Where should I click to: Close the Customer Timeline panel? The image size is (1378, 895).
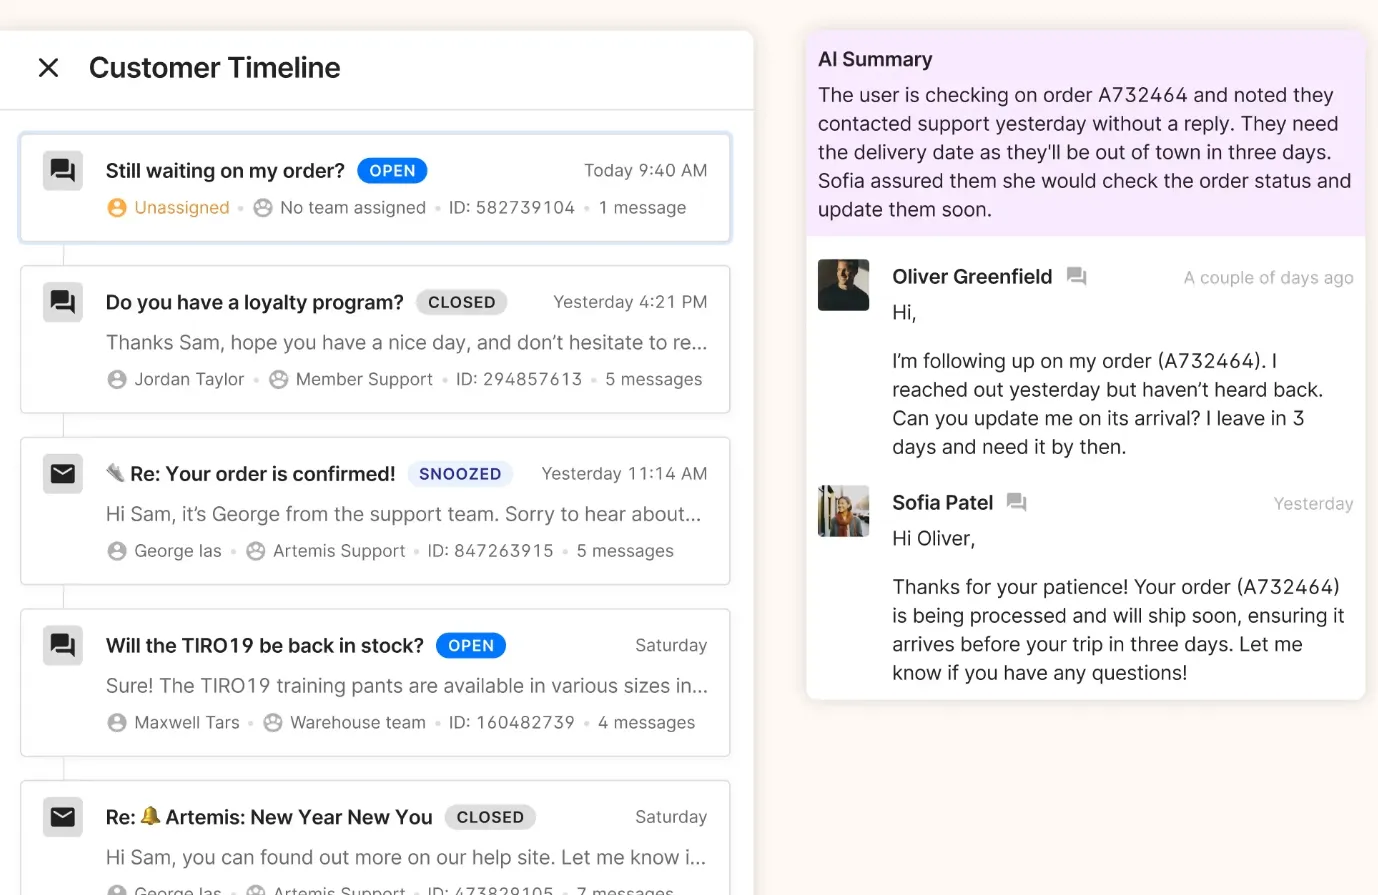coord(48,68)
